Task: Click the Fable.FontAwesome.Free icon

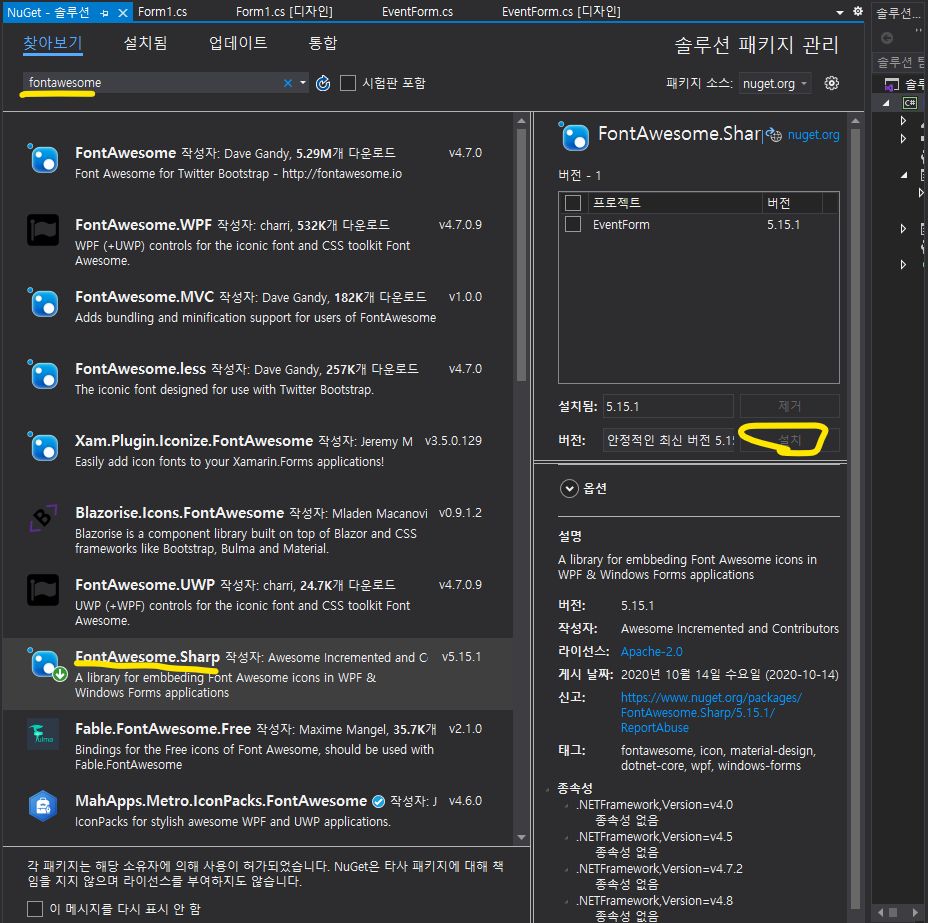Action: [x=43, y=734]
